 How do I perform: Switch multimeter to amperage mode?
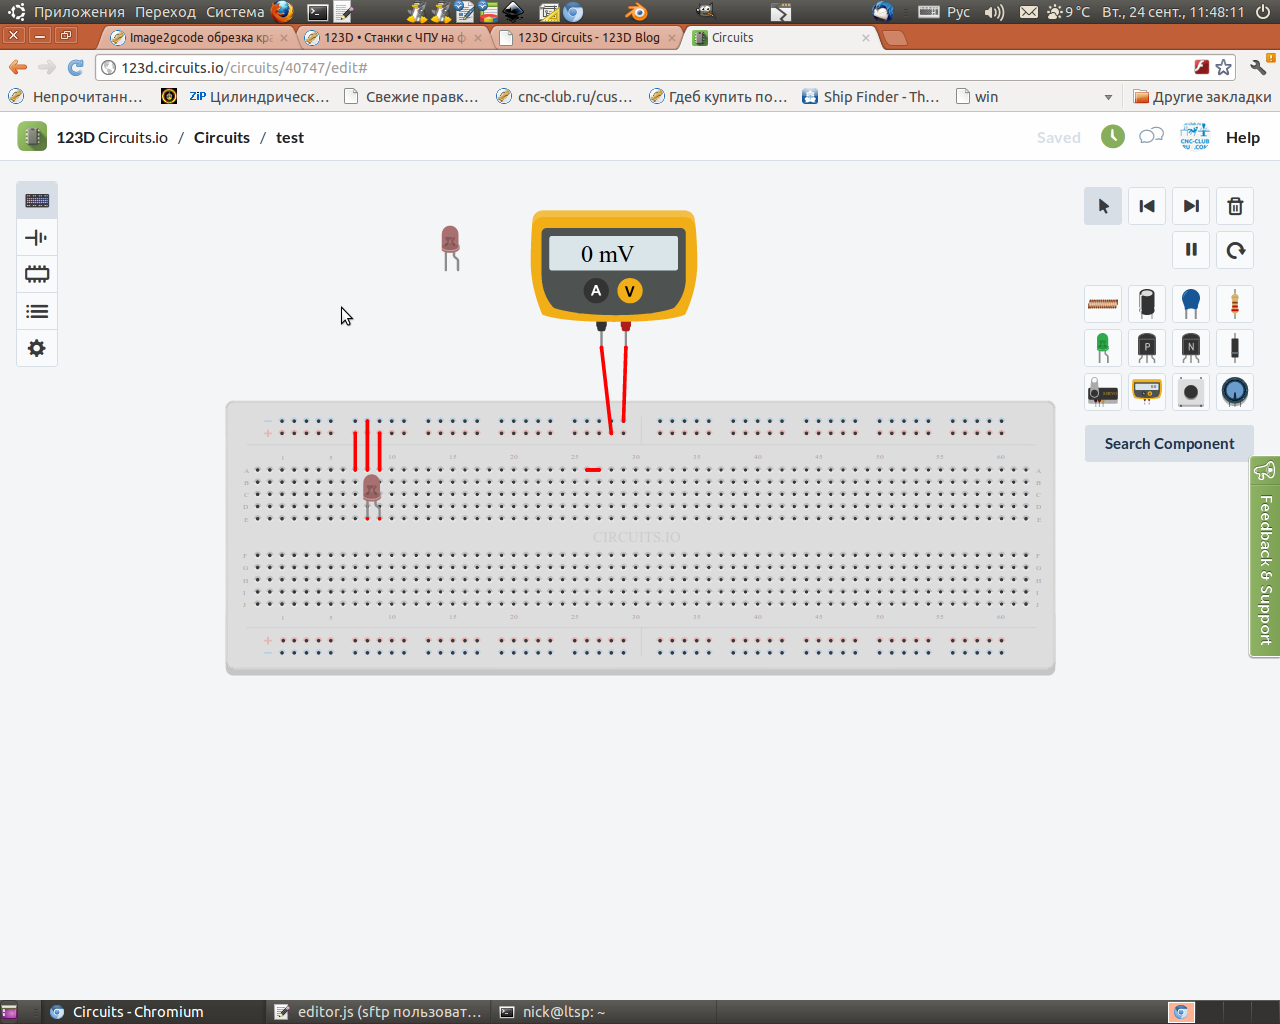pyautogui.click(x=596, y=291)
